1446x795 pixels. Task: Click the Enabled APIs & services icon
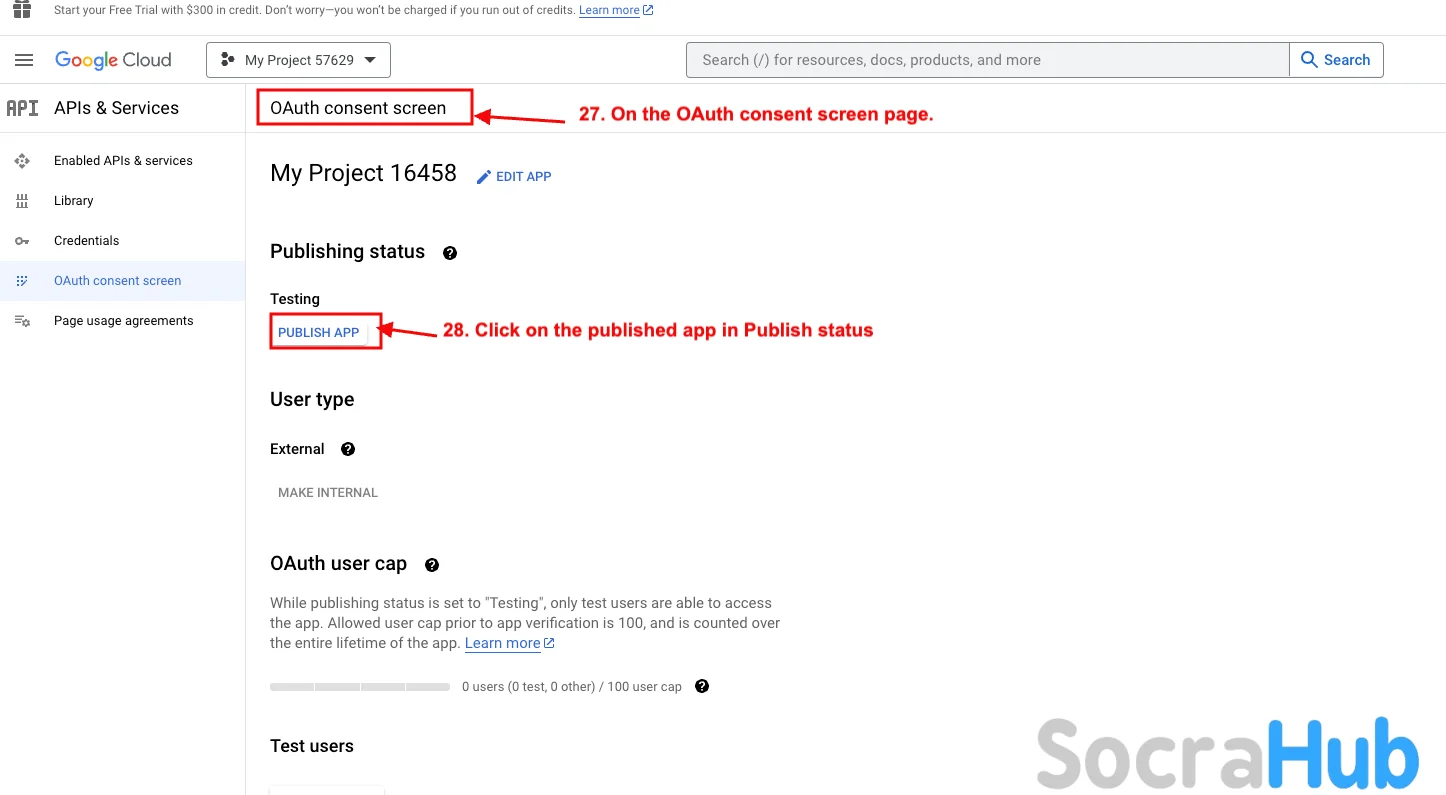[x=22, y=161]
